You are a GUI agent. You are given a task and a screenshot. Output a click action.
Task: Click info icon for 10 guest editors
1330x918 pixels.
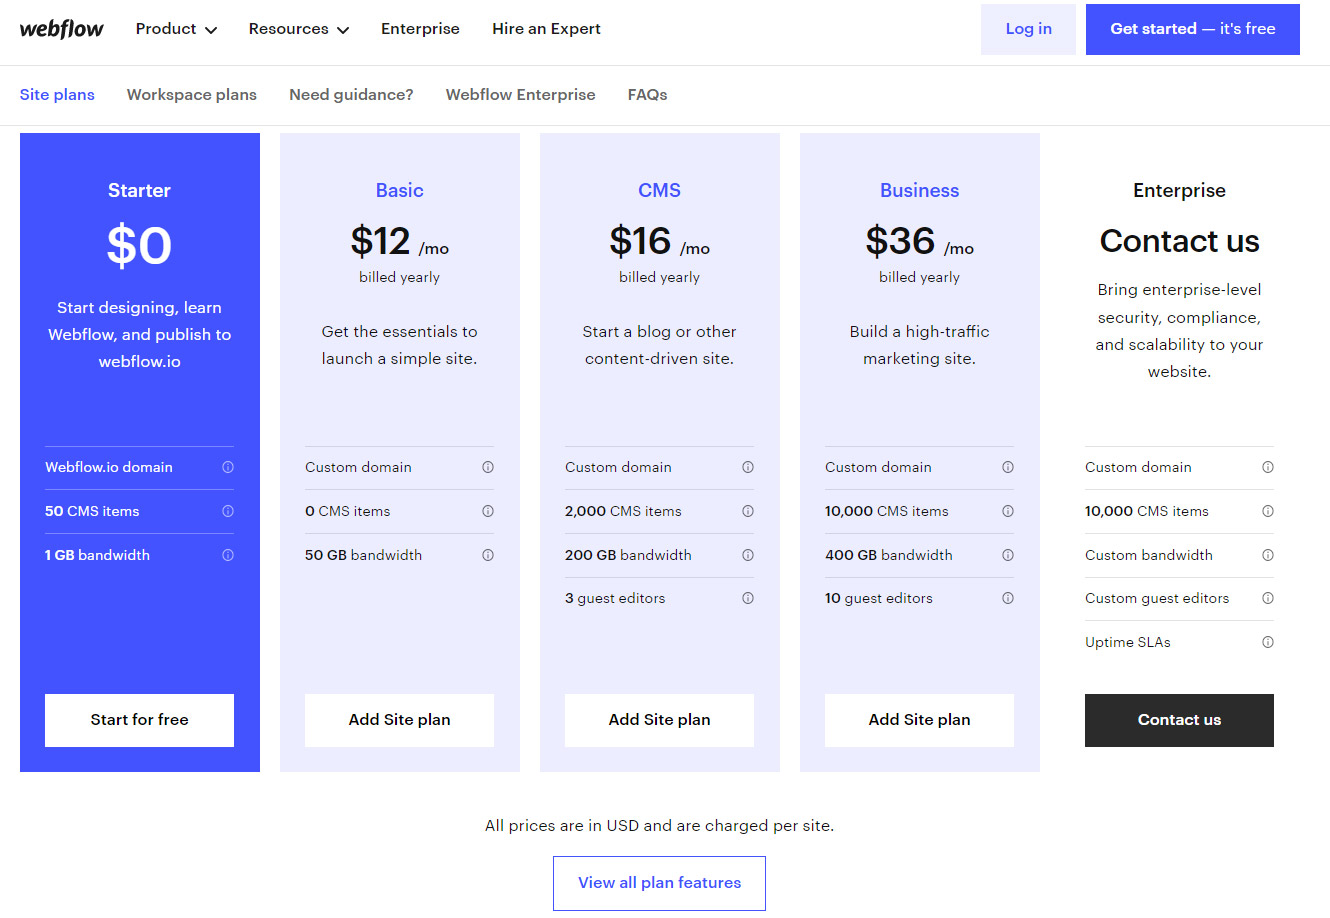[x=1008, y=598]
